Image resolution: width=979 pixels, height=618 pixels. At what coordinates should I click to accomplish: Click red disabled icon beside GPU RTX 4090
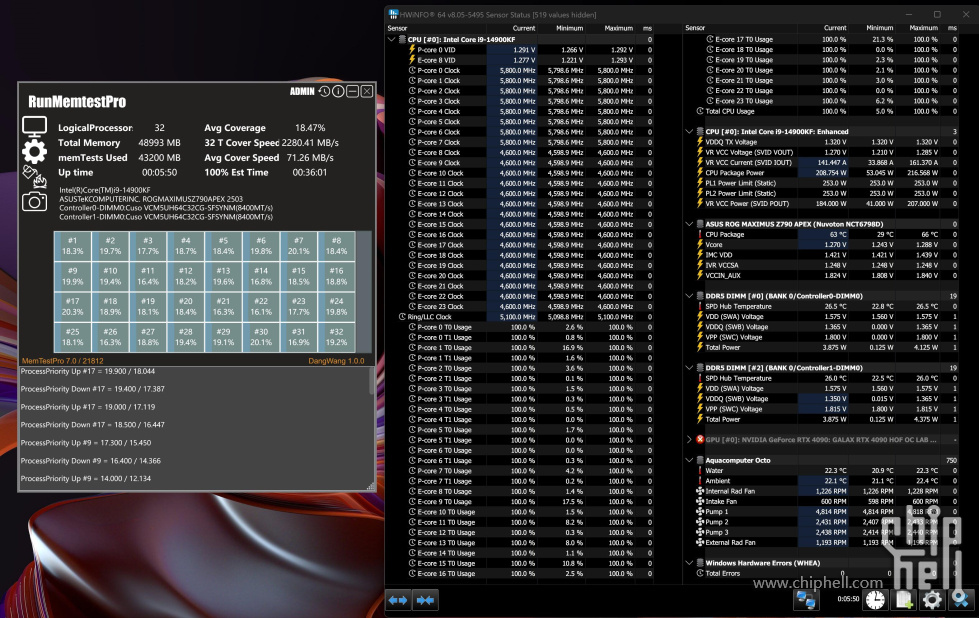coord(700,439)
